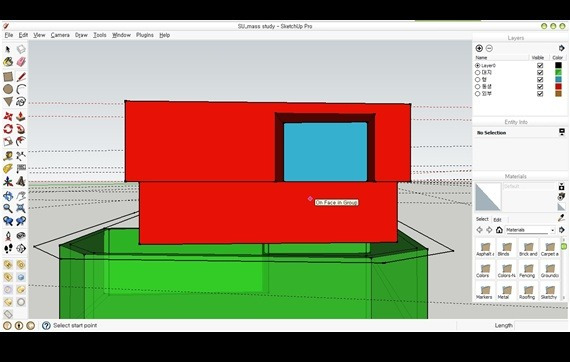Select the 3D Text tool
This screenshot has height=362, width=570.
21,181
